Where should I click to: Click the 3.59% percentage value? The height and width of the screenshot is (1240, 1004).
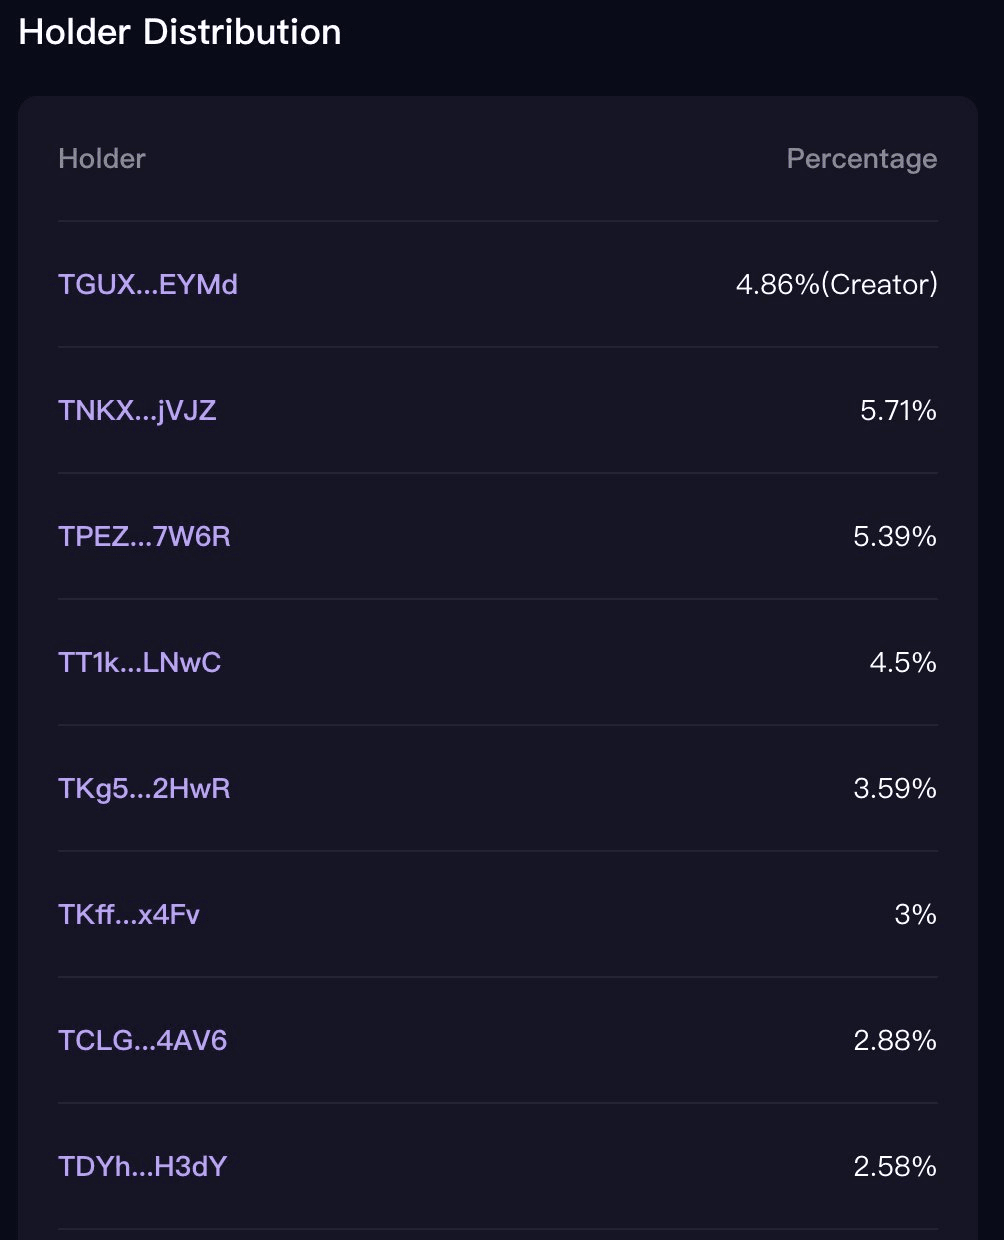click(895, 789)
